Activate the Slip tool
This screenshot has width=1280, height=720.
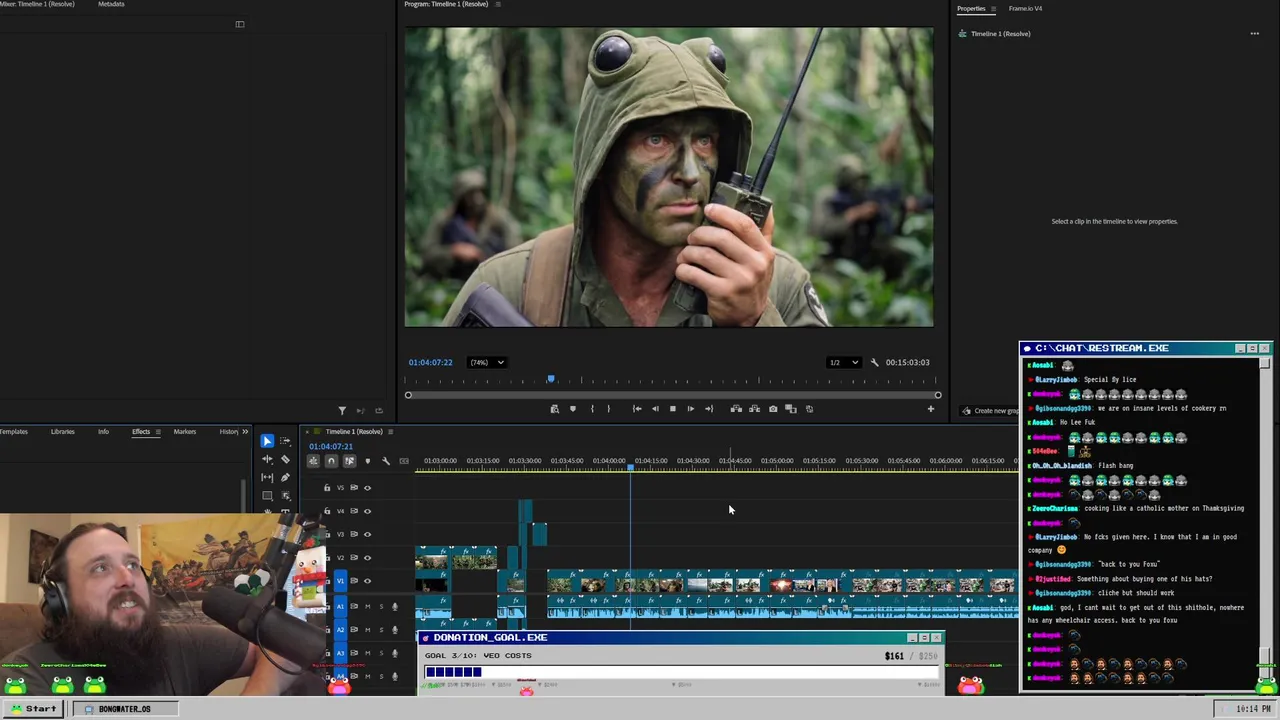[267, 477]
